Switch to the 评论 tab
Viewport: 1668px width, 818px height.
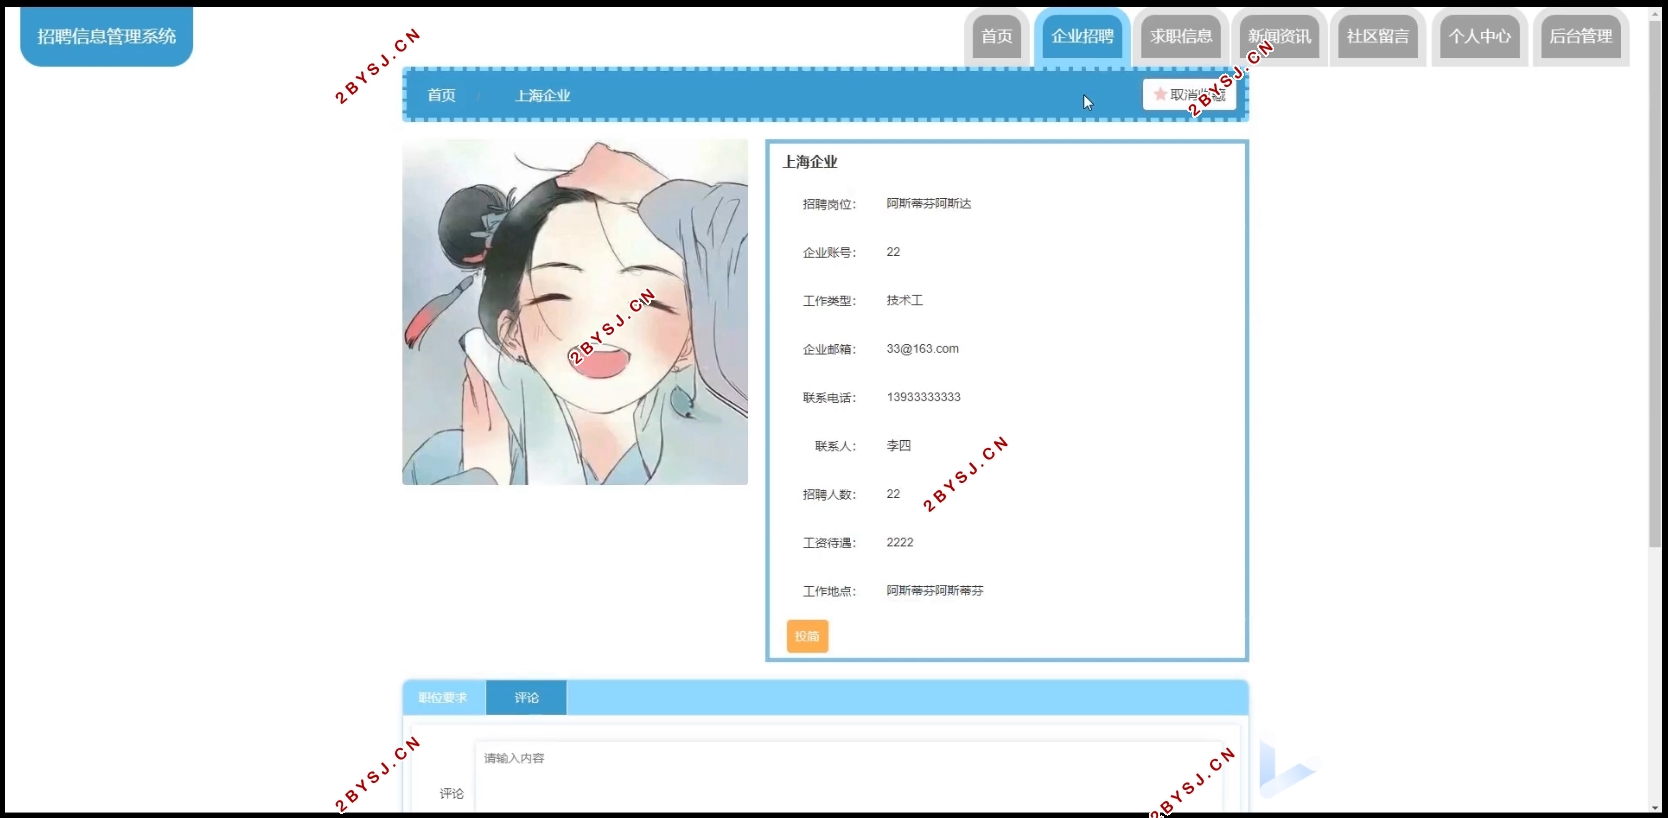pos(526,698)
